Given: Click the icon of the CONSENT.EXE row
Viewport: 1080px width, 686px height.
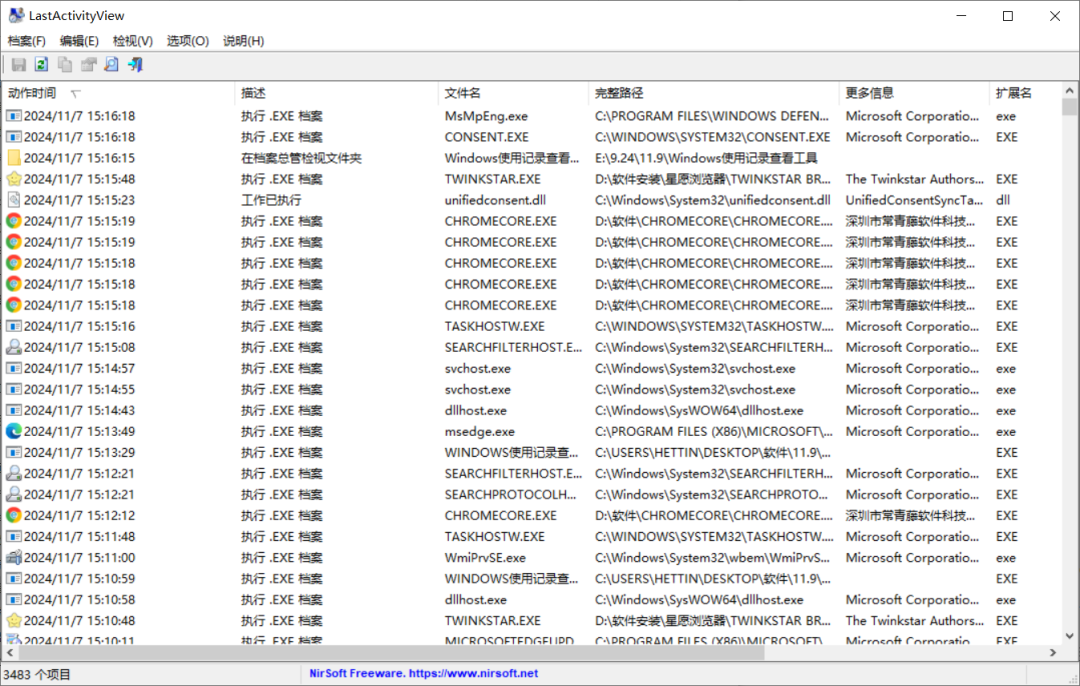Looking at the screenshot, I should [x=14, y=137].
